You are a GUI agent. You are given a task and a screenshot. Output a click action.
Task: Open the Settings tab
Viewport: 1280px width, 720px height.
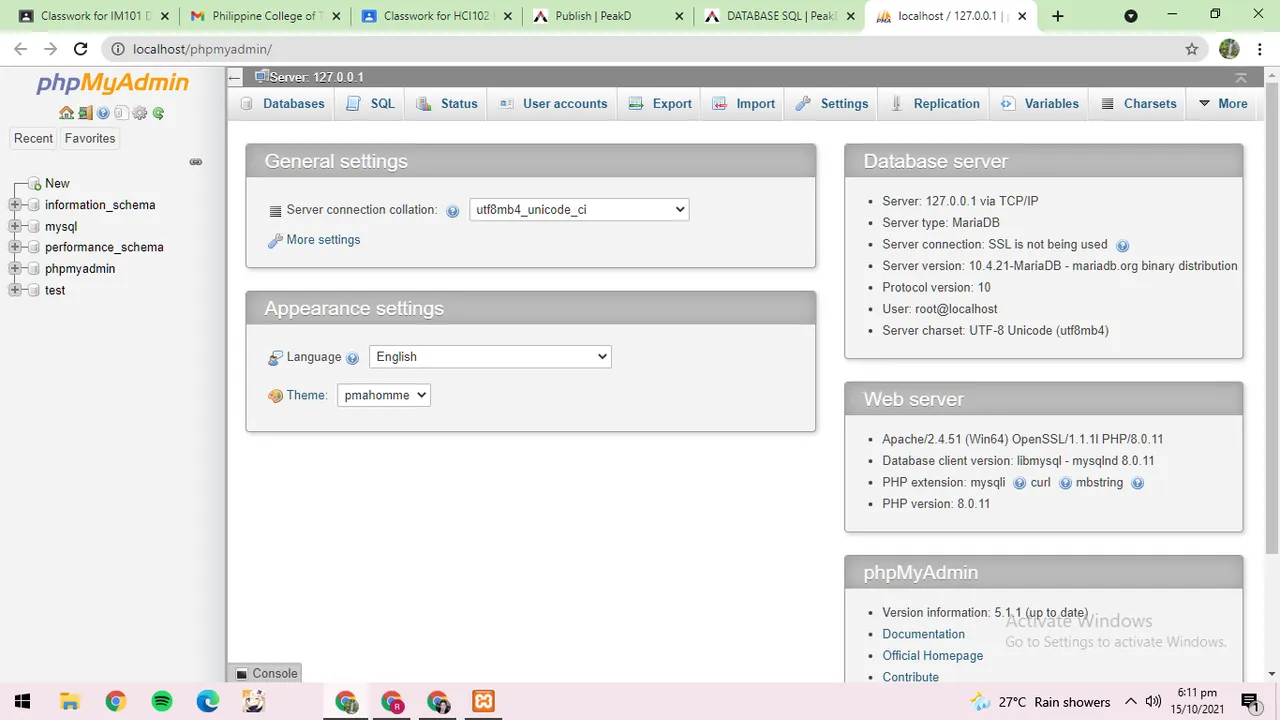click(x=832, y=104)
